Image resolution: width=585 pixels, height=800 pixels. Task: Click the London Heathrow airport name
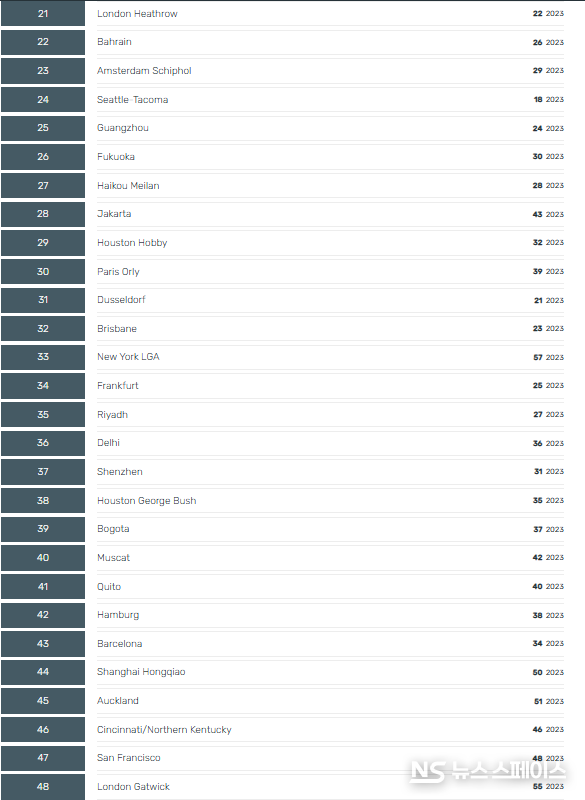point(137,14)
